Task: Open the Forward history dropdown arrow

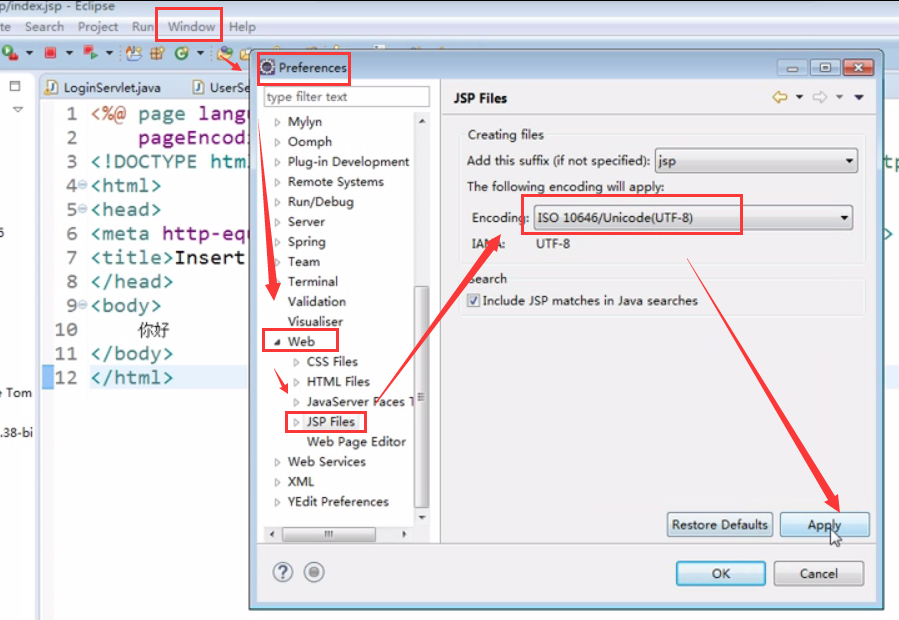Action: (839, 97)
